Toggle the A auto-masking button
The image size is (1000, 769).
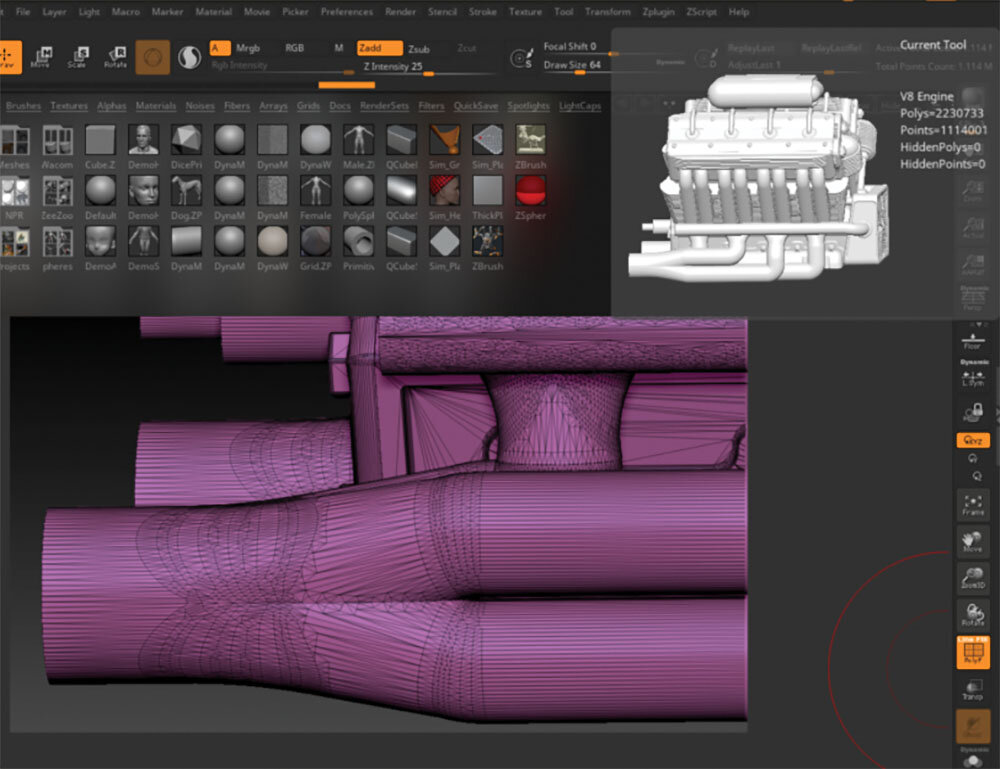(219, 48)
